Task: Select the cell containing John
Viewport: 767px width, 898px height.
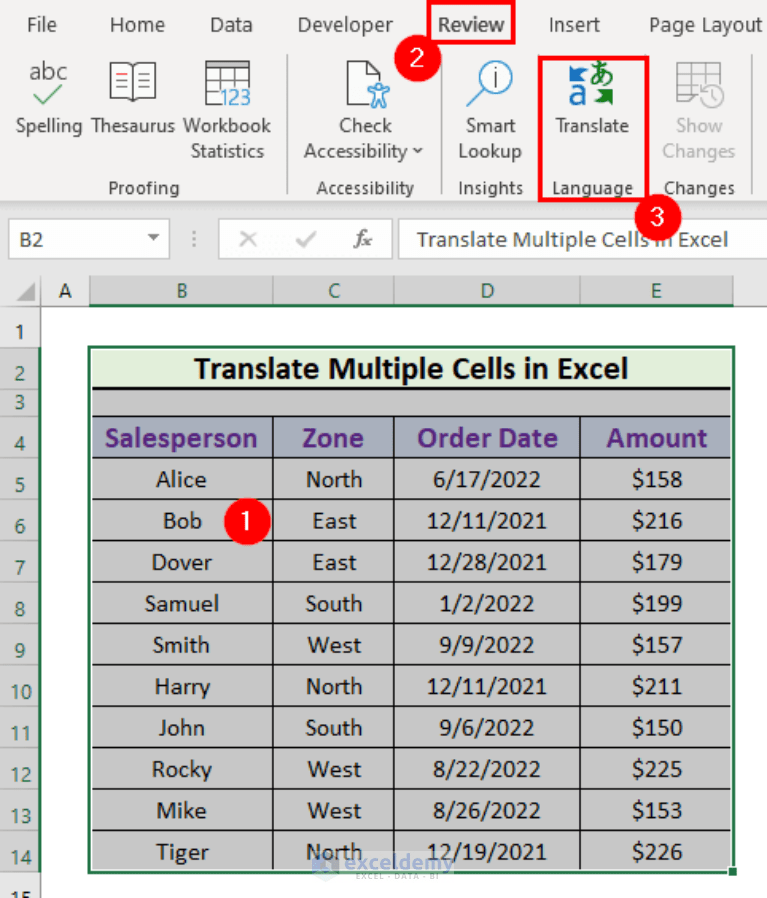Action: 182,727
